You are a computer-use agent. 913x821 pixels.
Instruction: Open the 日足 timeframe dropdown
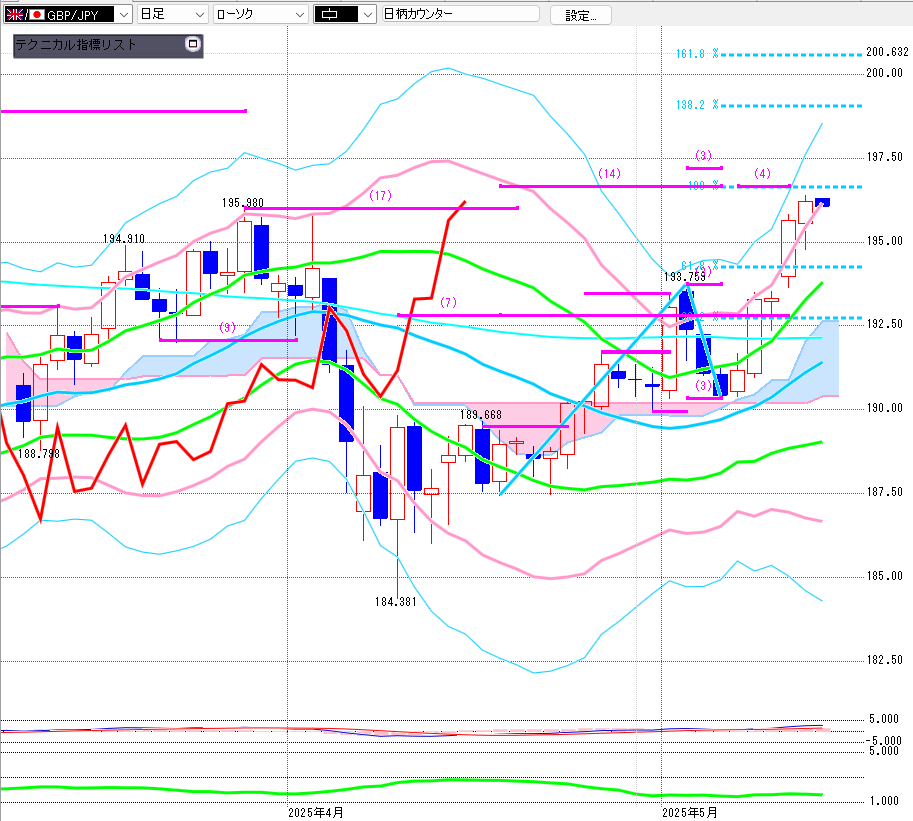[172, 15]
